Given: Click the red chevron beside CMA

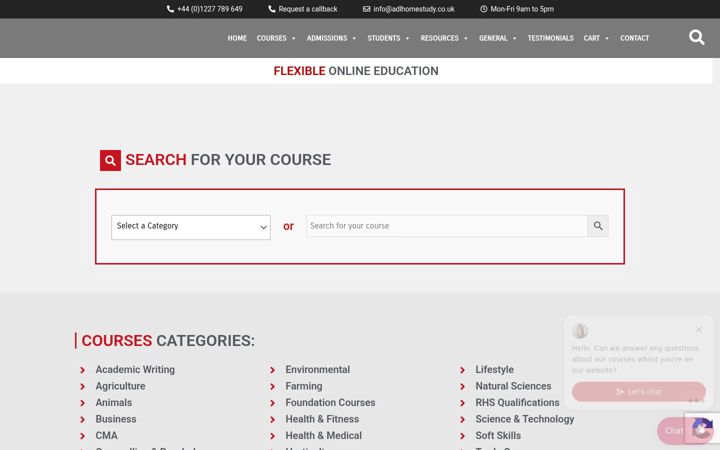Looking at the screenshot, I should pos(83,436).
